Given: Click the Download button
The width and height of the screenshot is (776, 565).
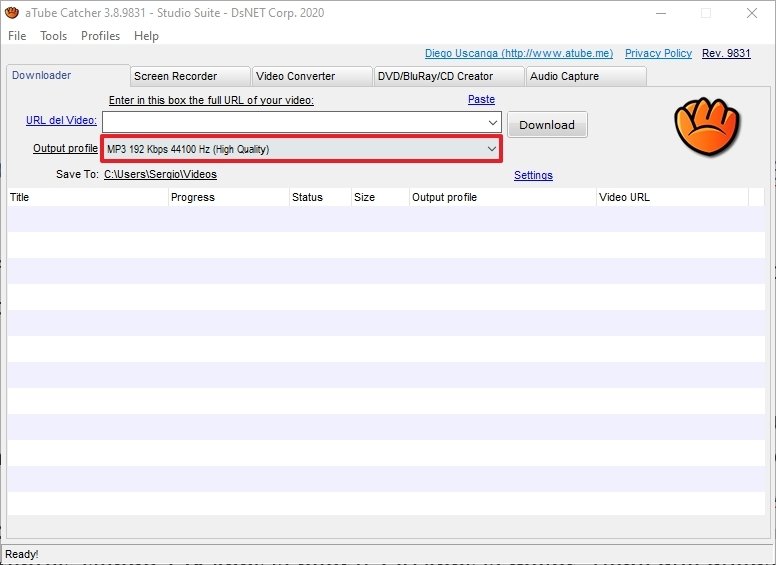Looking at the screenshot, I should (x=547, y=125).
